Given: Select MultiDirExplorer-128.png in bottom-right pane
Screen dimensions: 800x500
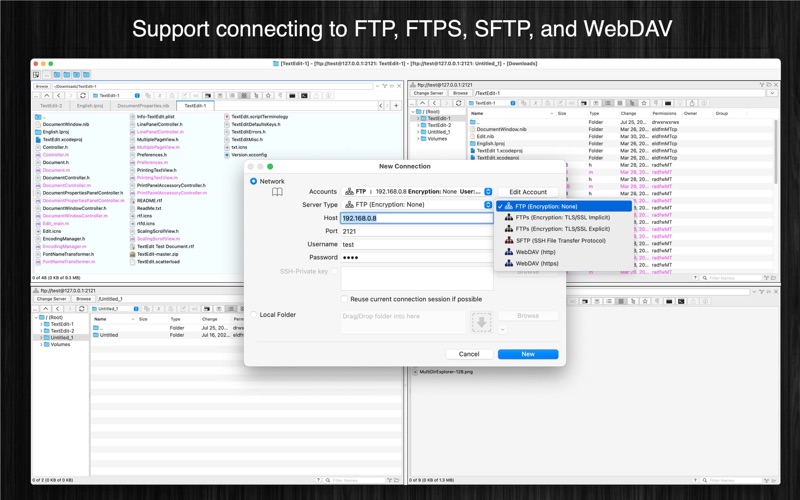Looking at the screenshot, I should click(445, 372).
